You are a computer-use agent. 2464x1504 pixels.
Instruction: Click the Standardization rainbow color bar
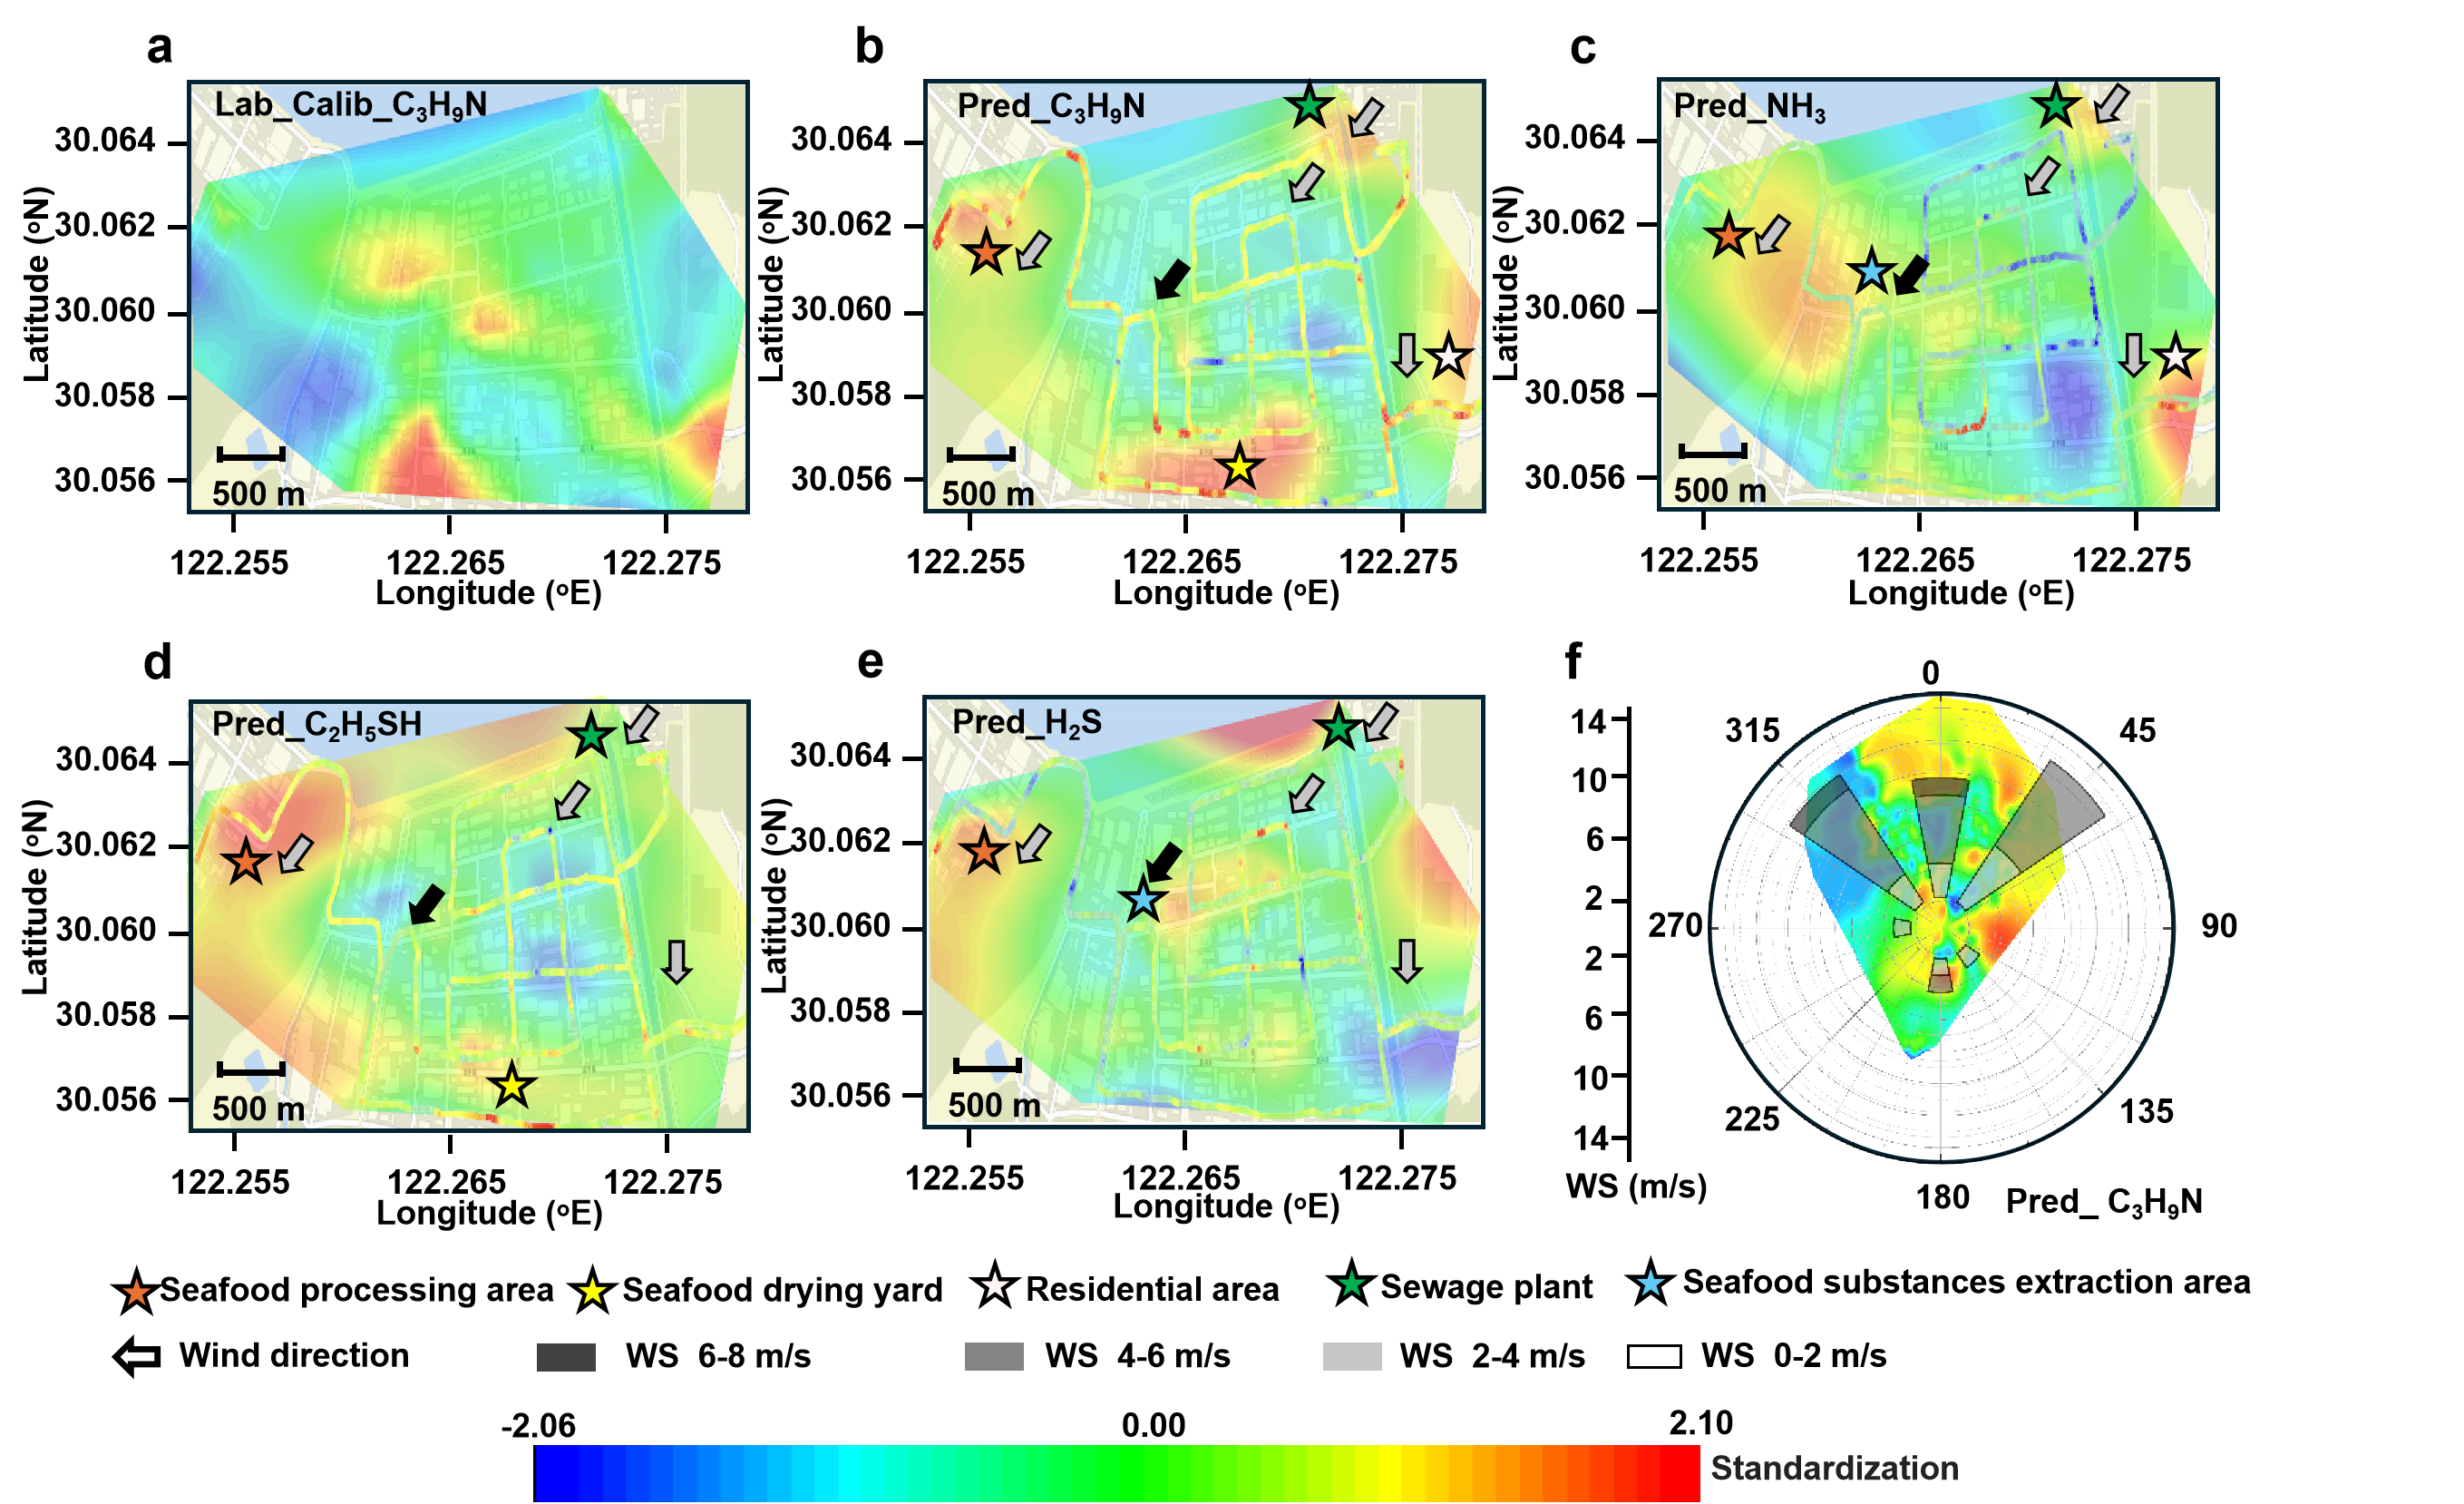coord(1116,1473)
